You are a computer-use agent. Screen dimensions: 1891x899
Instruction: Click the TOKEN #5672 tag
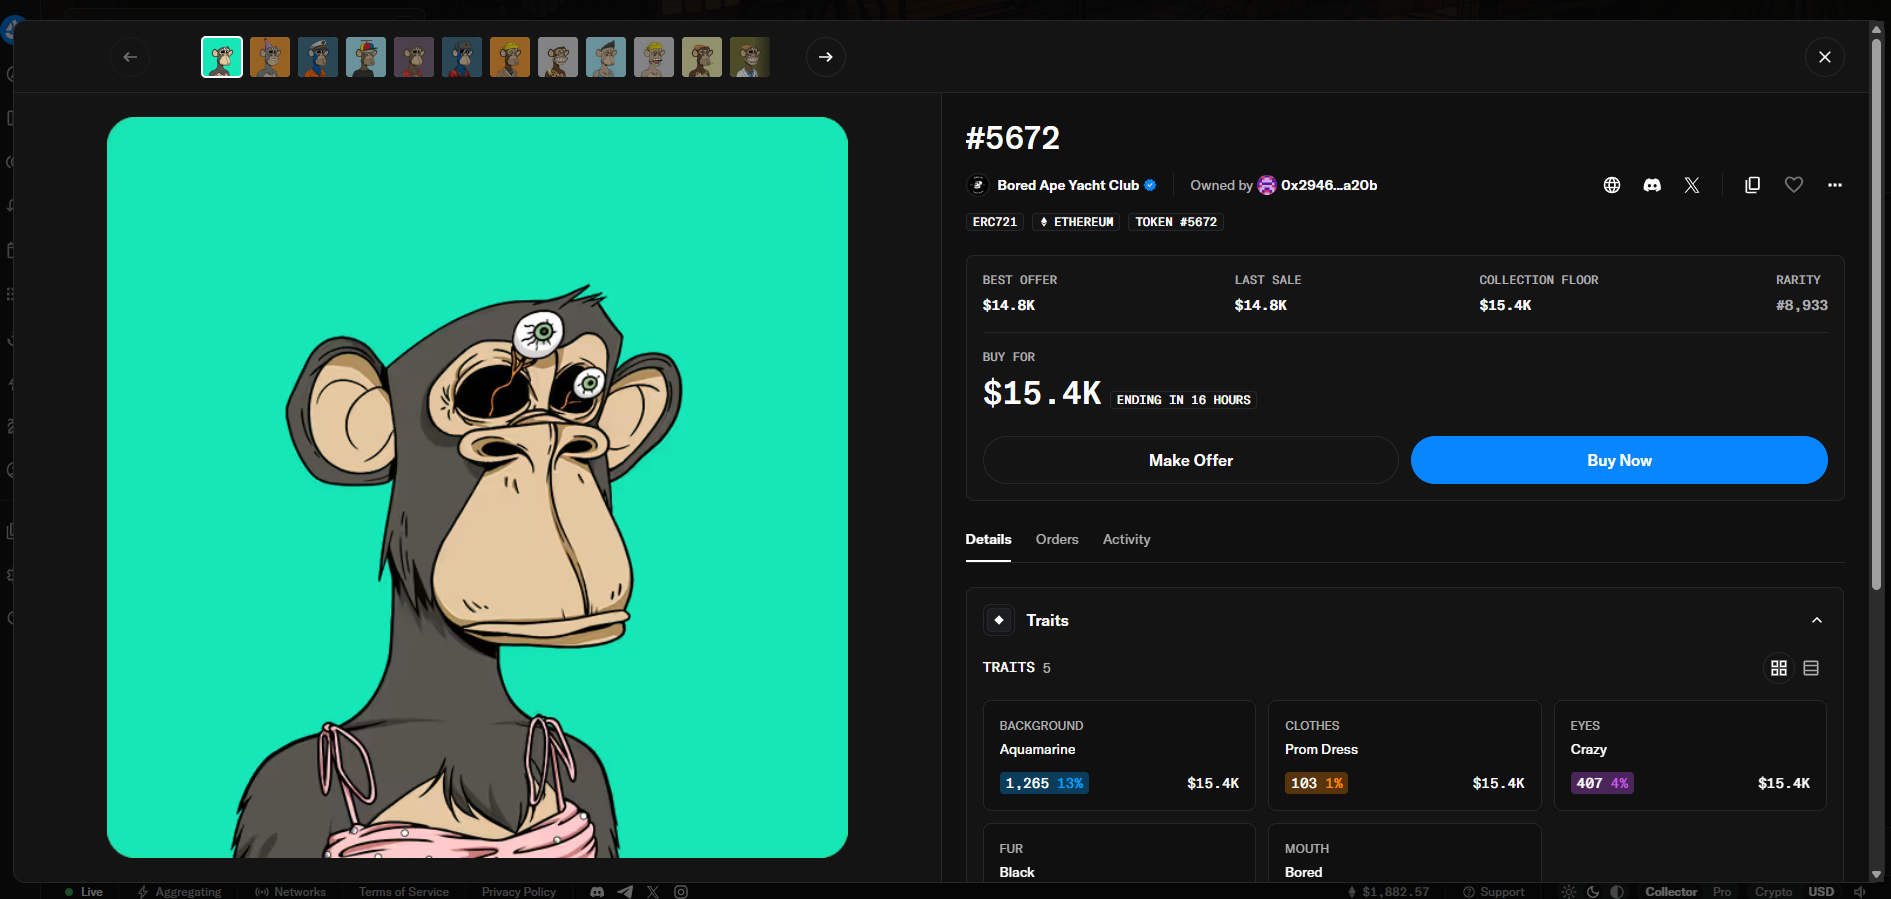pyautogui.click(x=1176, y=222)
